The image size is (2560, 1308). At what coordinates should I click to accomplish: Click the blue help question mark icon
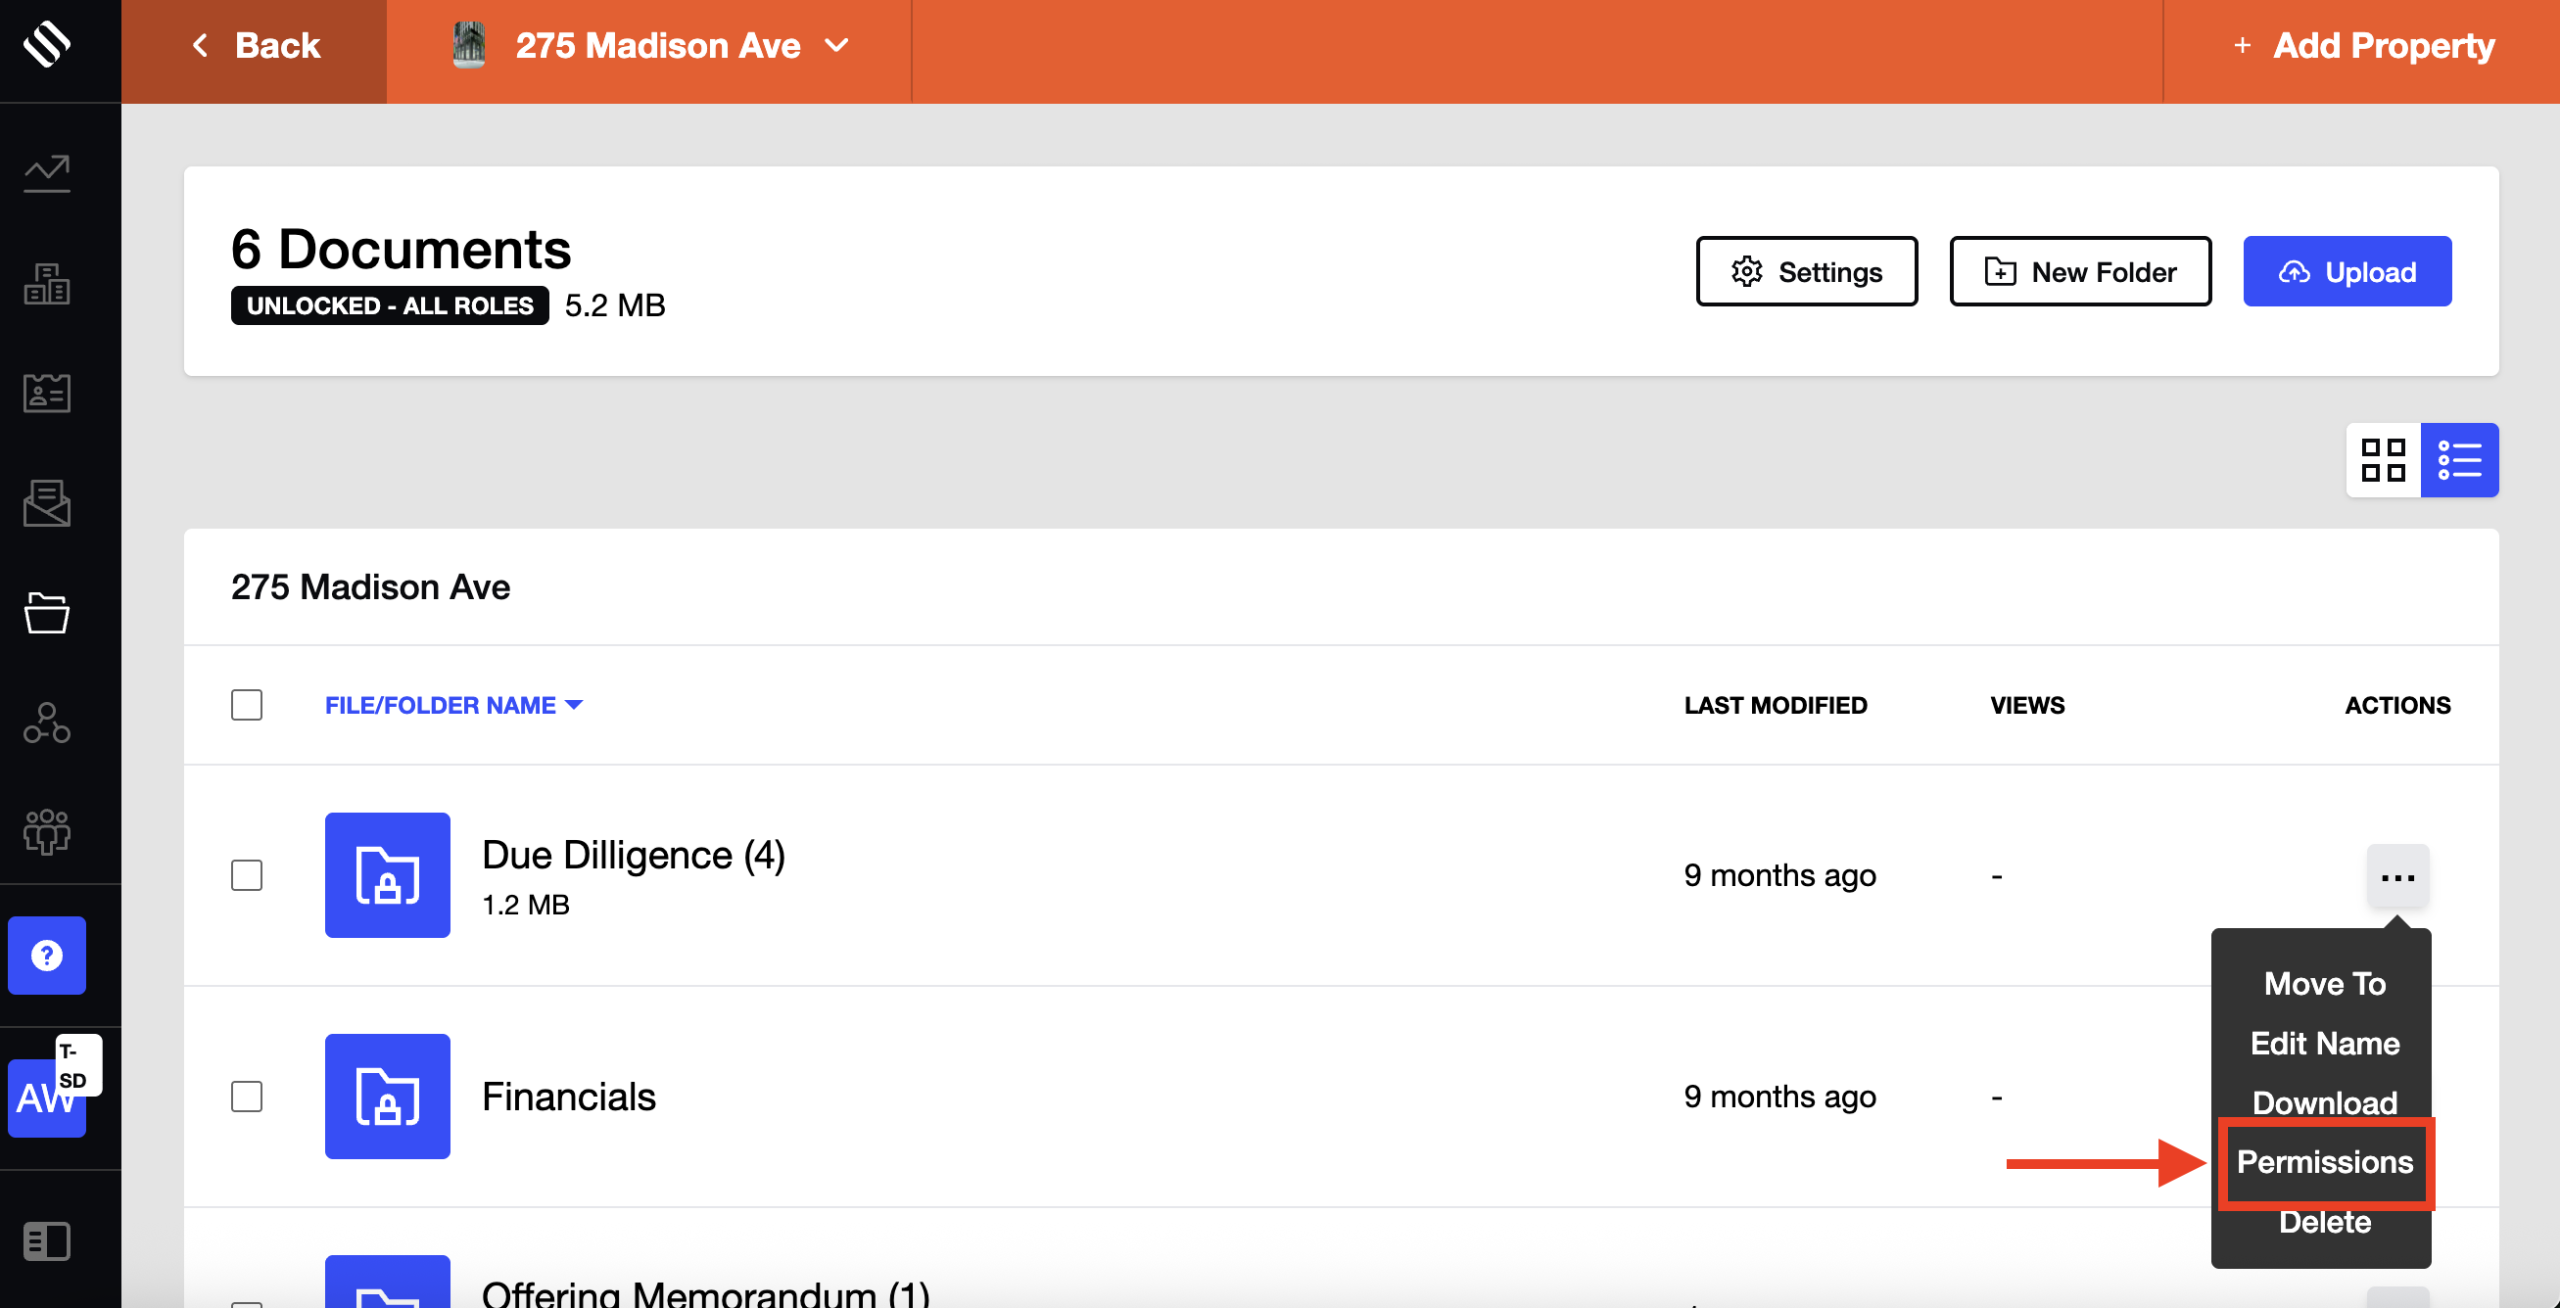[x=47, y=955]
